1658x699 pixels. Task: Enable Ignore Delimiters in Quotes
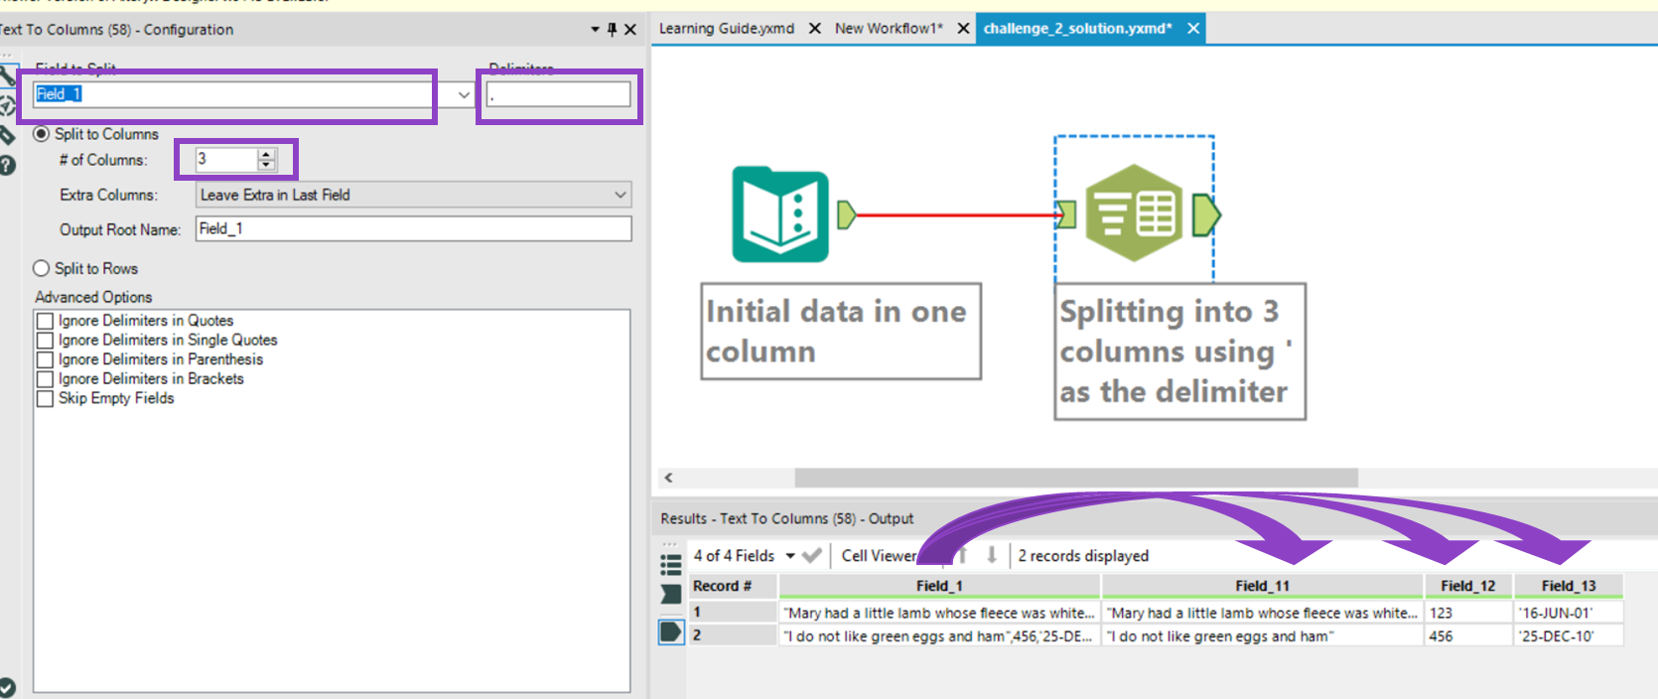[45, 321]
